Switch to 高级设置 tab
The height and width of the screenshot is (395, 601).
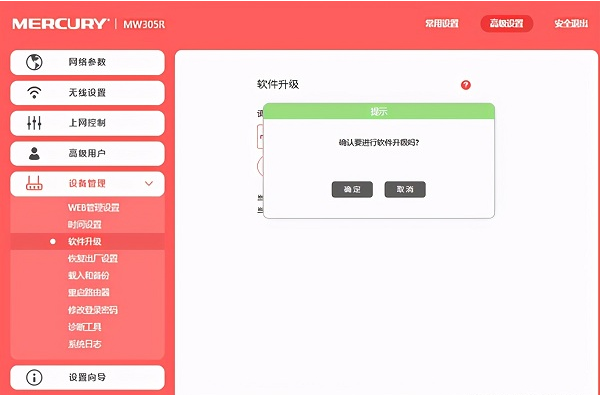tap(507, 24)
